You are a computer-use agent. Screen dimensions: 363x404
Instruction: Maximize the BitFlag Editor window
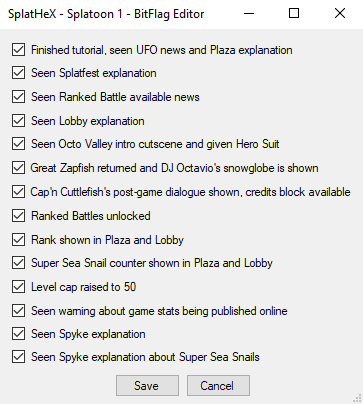pos(294,13)
